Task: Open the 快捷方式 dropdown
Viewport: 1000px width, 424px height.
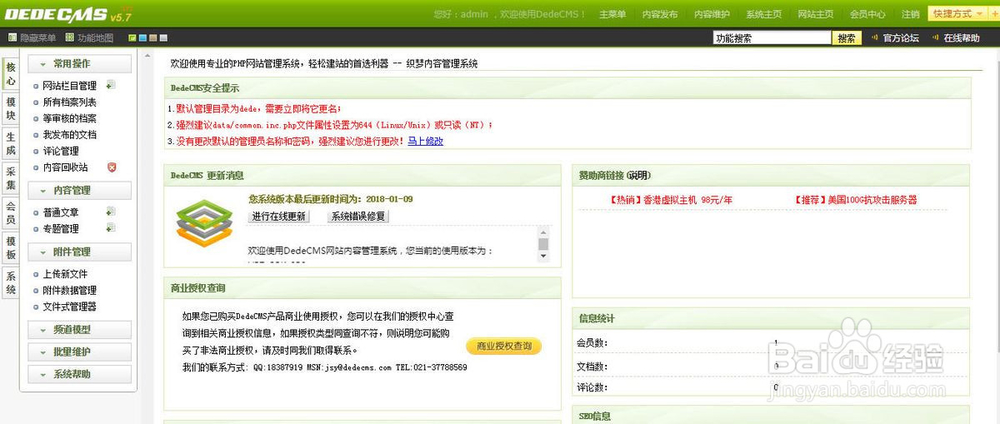Action: pyautogui.click(x=959, y=14)
